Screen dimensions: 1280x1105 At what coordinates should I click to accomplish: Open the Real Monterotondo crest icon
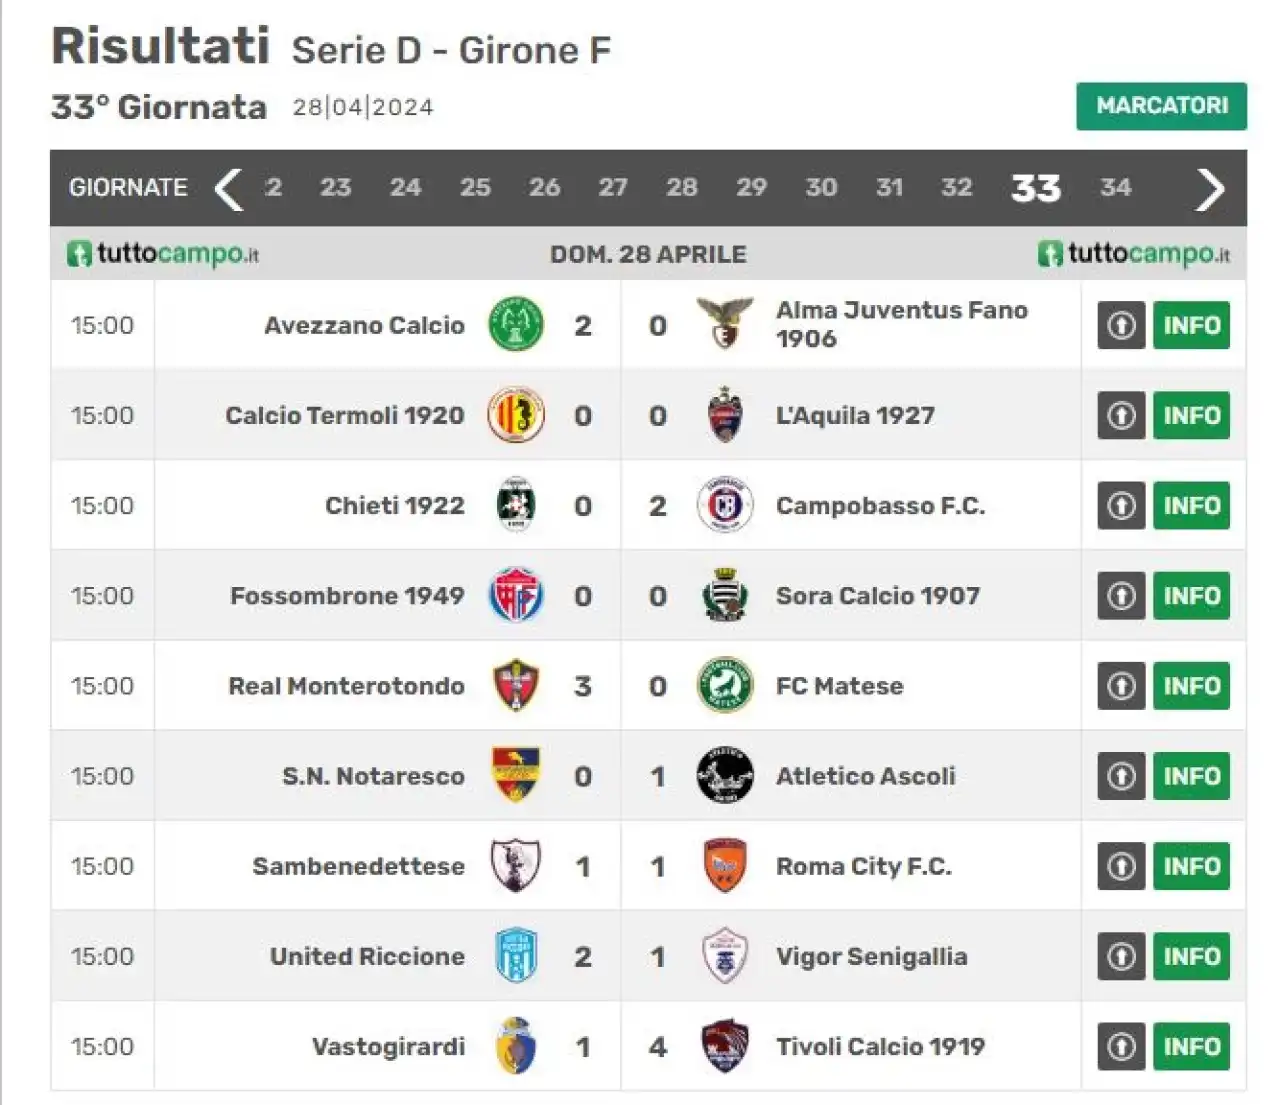(516, 685)
